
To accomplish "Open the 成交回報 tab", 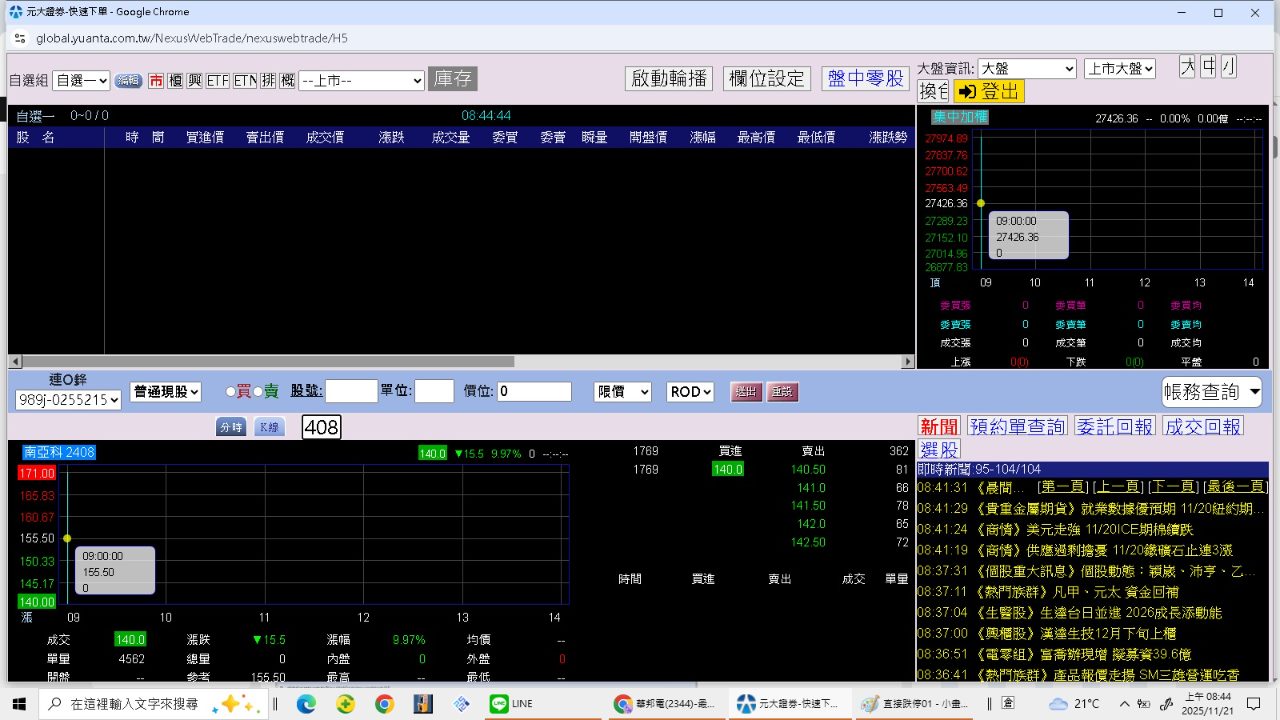I will pyautogui.click(x=1203, y=427).
